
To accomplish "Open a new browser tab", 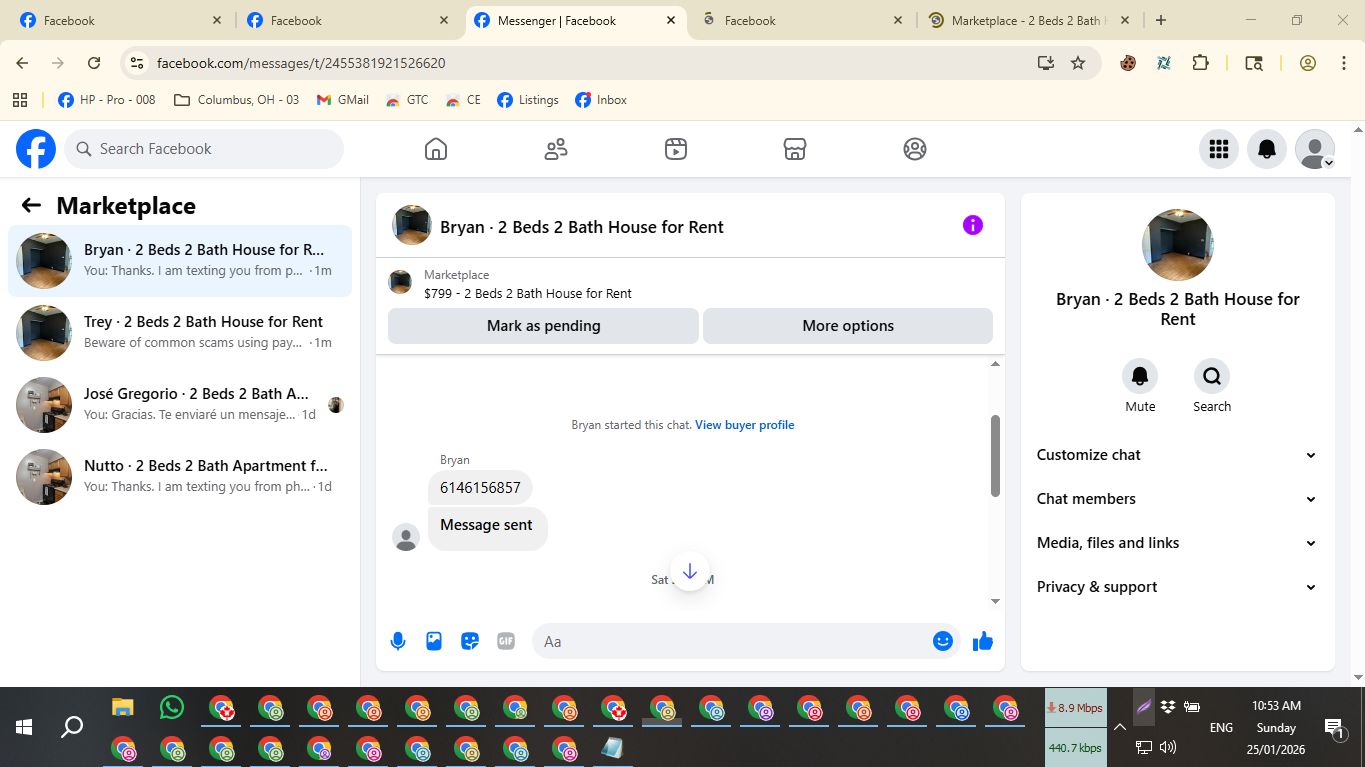I will [1161, 20].
